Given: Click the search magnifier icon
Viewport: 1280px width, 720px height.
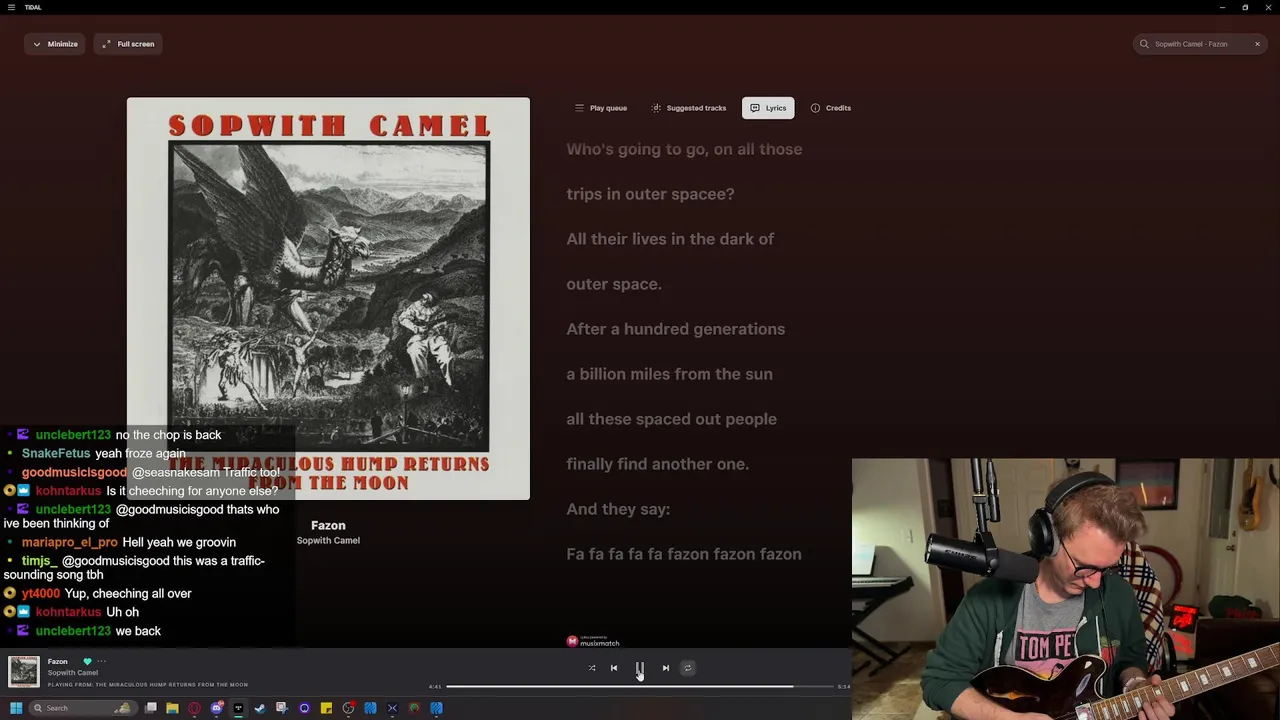Looking at the screenshot, I should coord(1144,44).
